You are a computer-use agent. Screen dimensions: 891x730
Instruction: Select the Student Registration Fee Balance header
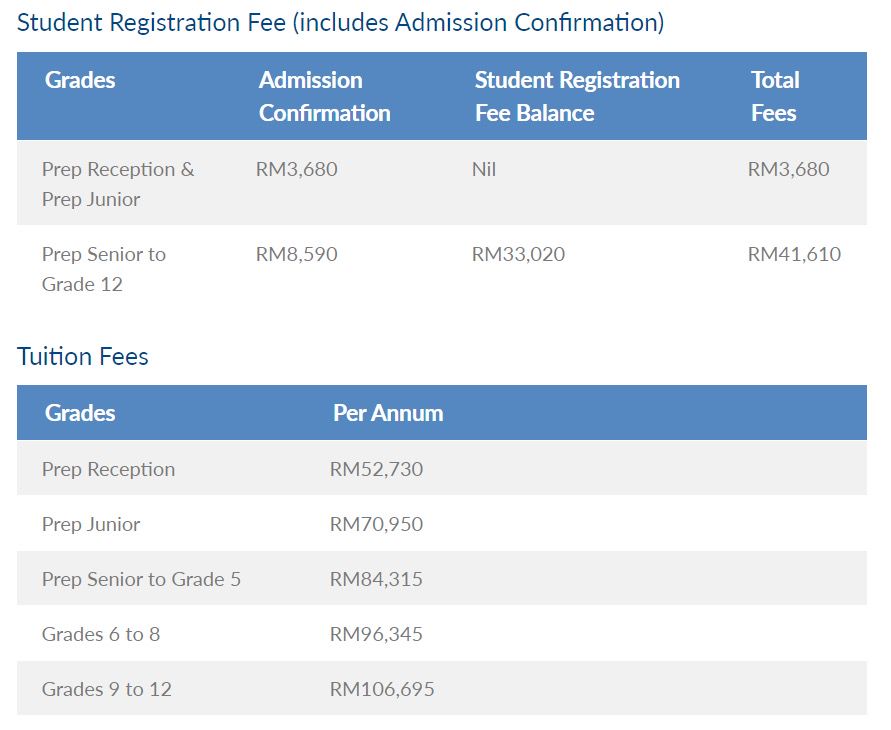click(576, 96)
